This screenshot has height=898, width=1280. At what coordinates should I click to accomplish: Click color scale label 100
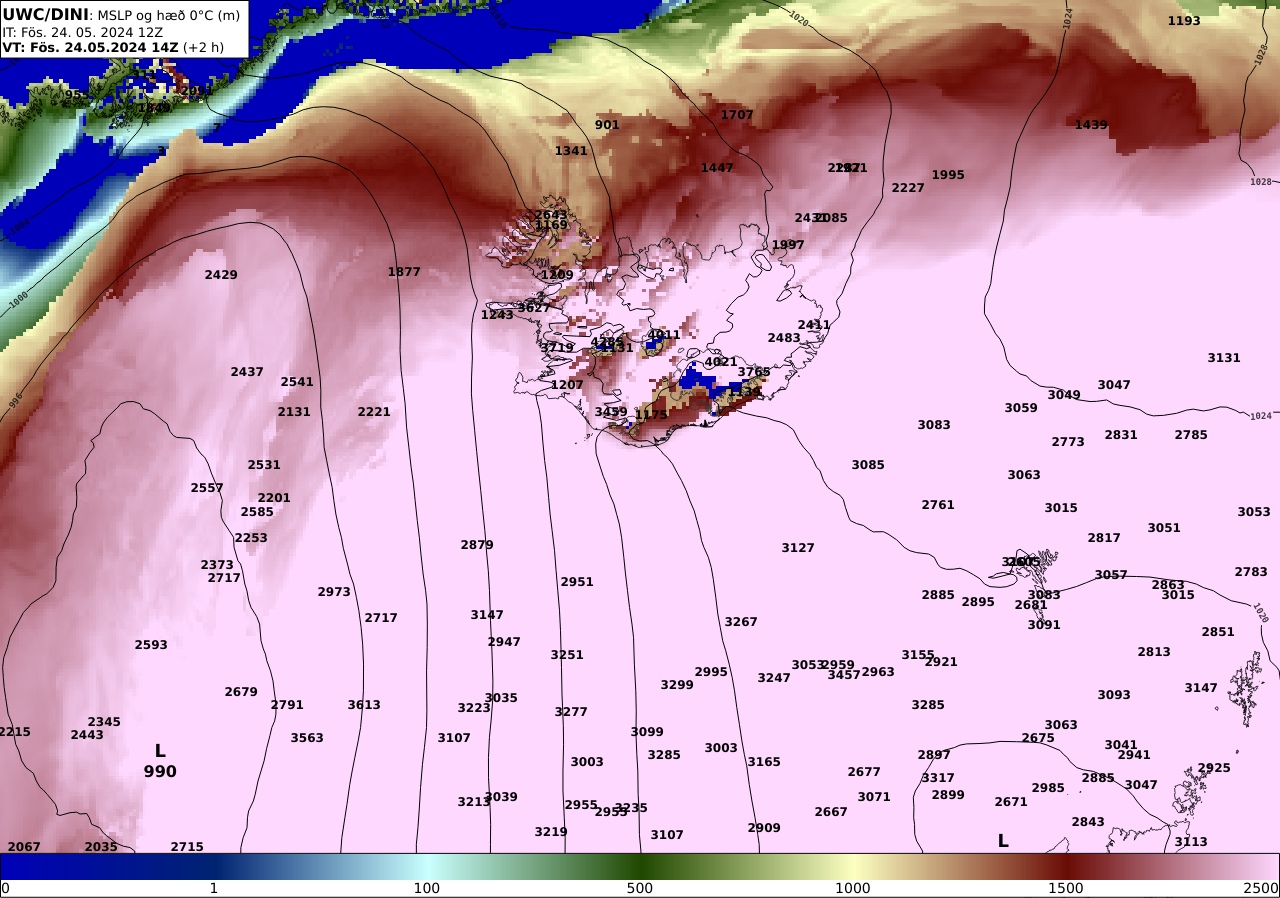pyautogui.click(x=427, y=888)
